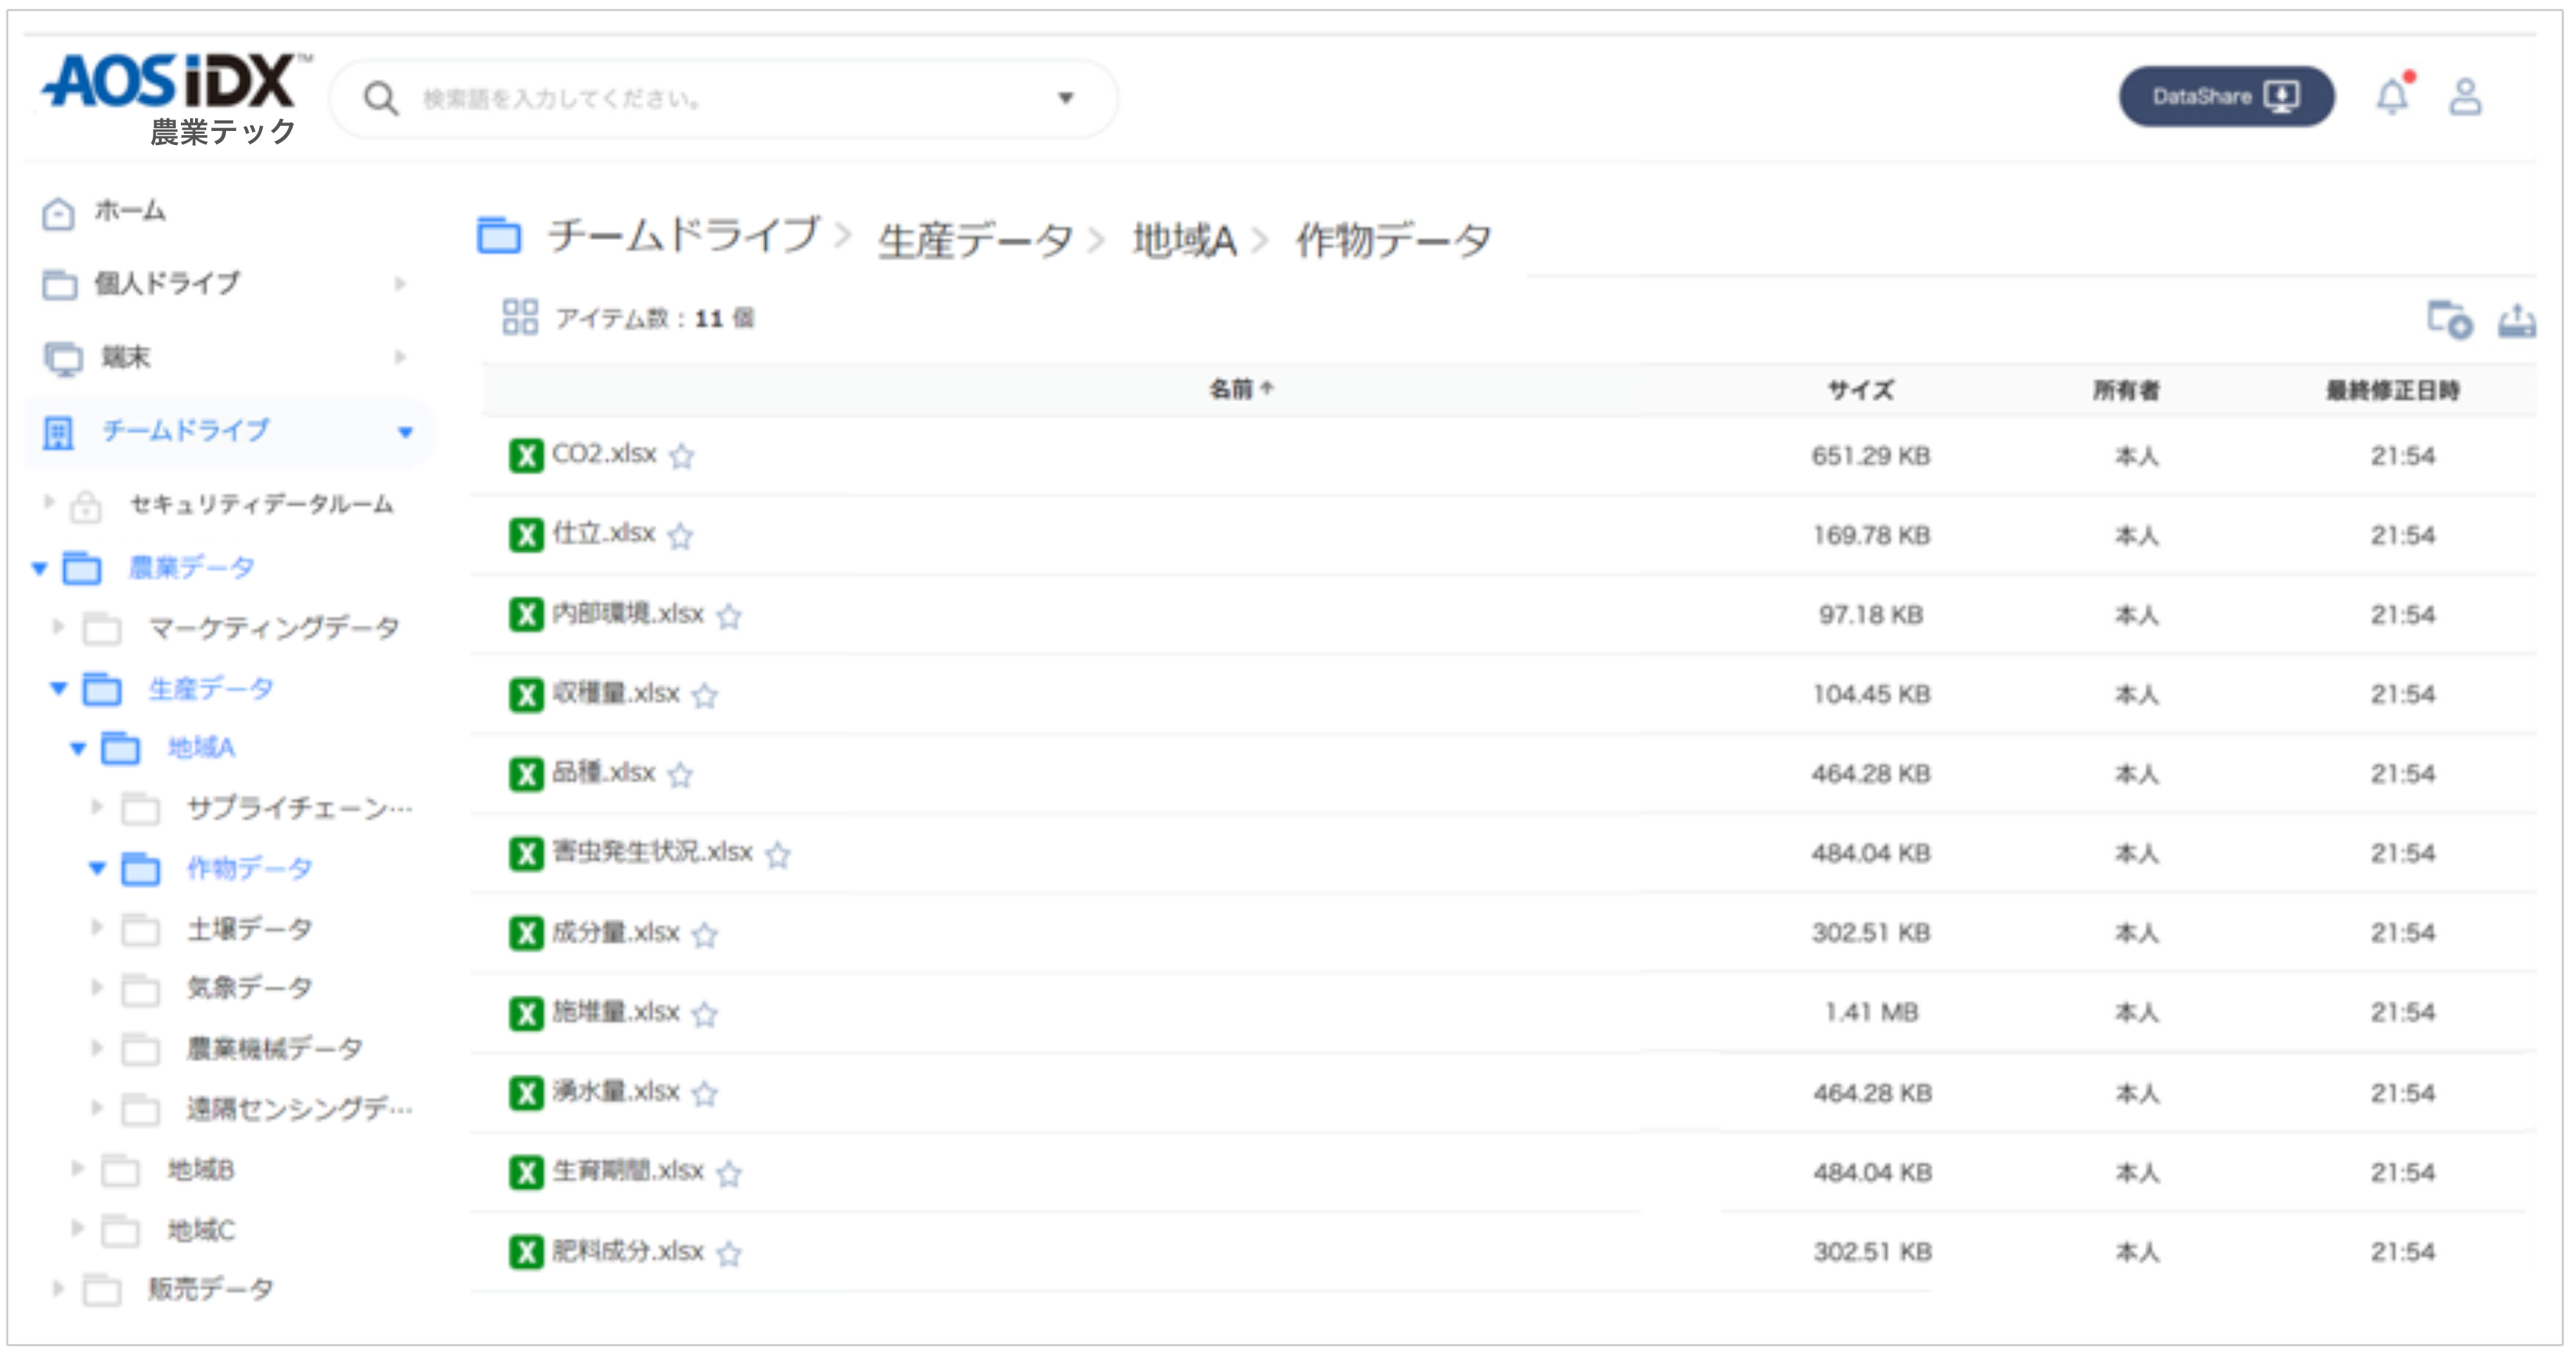Screen dimensions: 2576x1358
Task: Open the notification bell
Action: pos(2394,96)
